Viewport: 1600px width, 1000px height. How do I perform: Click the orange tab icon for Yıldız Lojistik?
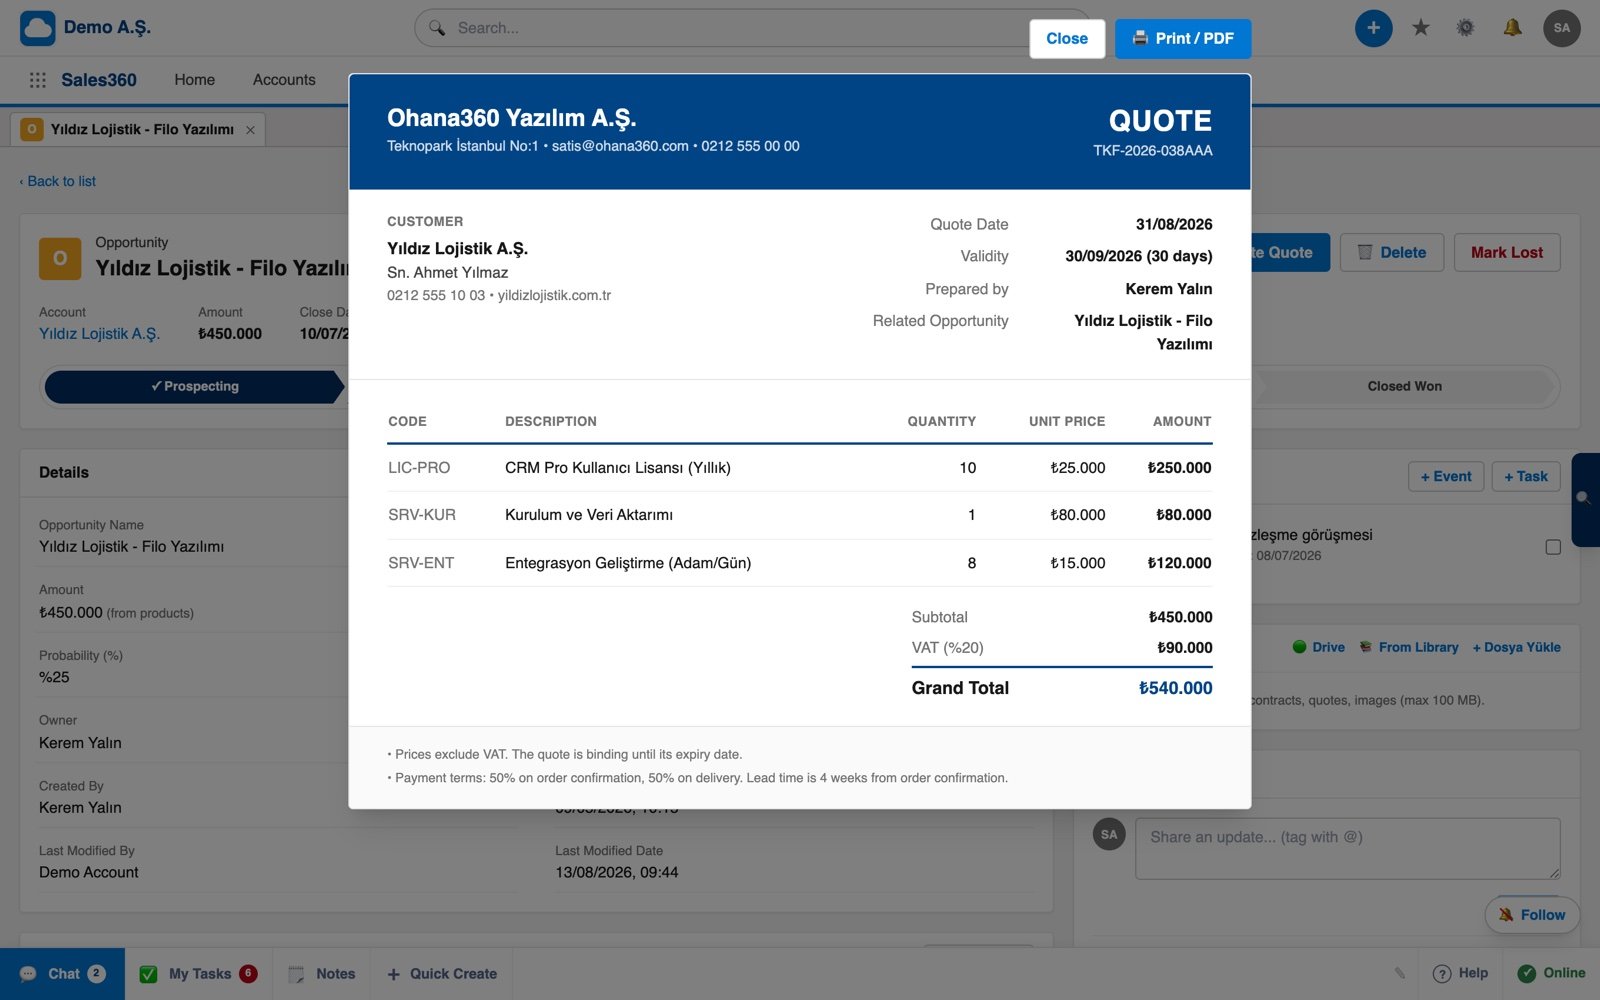pos(31,130)
